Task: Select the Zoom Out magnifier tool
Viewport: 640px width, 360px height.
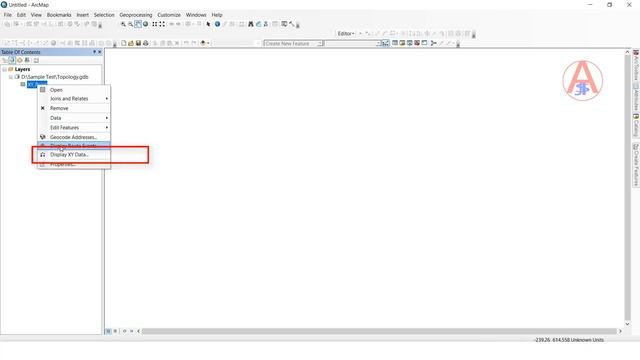Action: (130, 24)
